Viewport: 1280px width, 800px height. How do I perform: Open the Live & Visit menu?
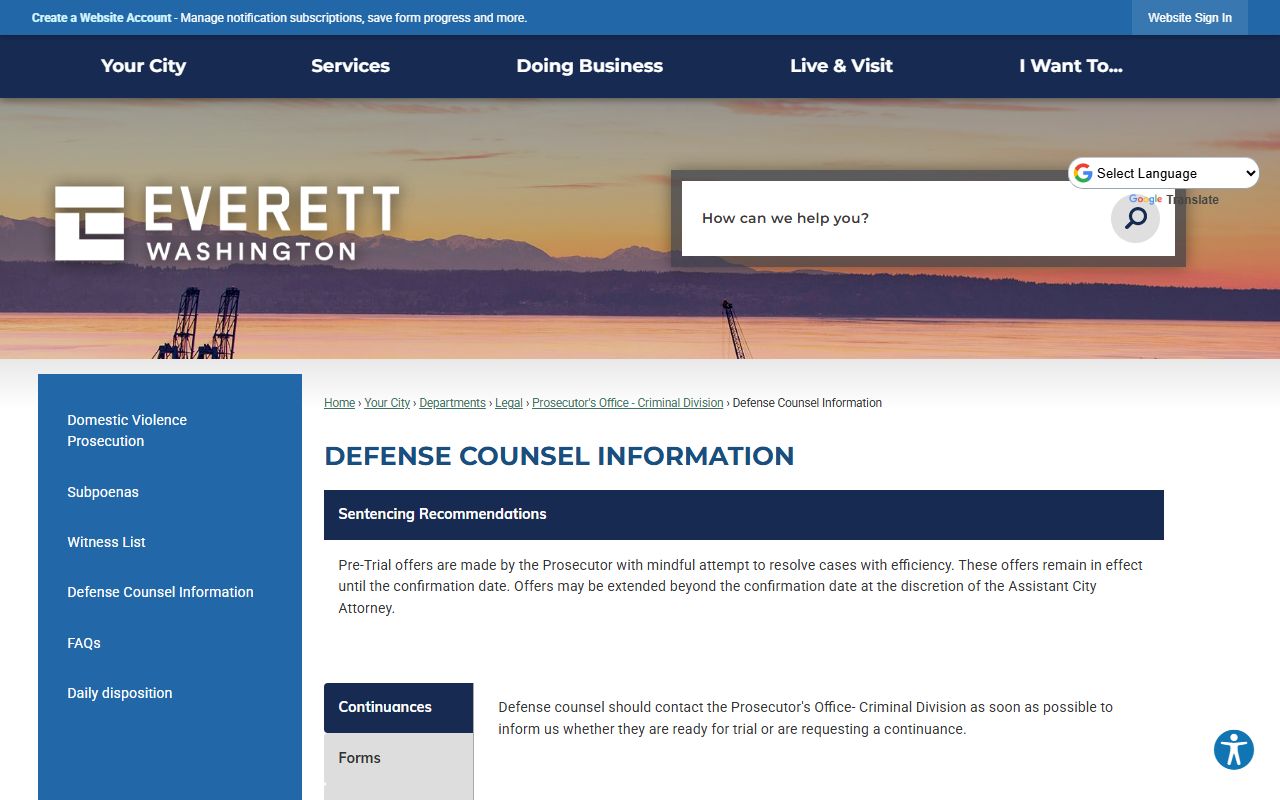click(841, 66)
